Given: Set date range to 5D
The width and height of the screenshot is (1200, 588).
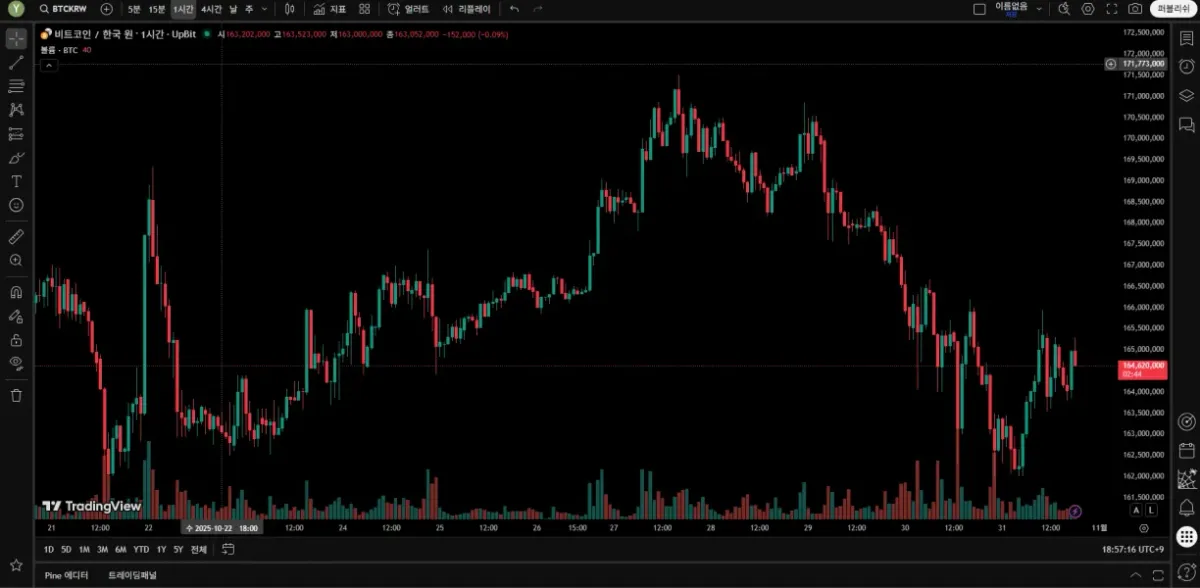Looking at the screenshot, I should [x=66, y=549].
